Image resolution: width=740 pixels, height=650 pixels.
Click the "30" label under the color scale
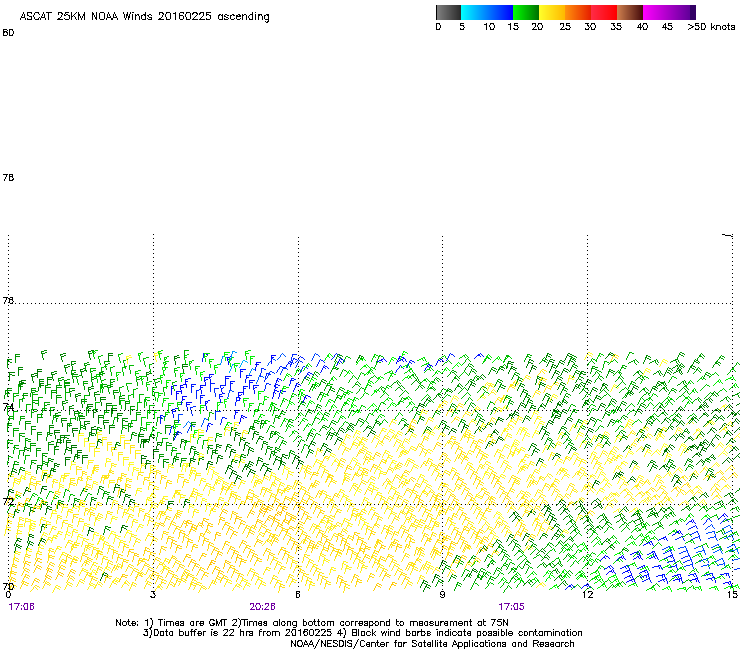590,27
